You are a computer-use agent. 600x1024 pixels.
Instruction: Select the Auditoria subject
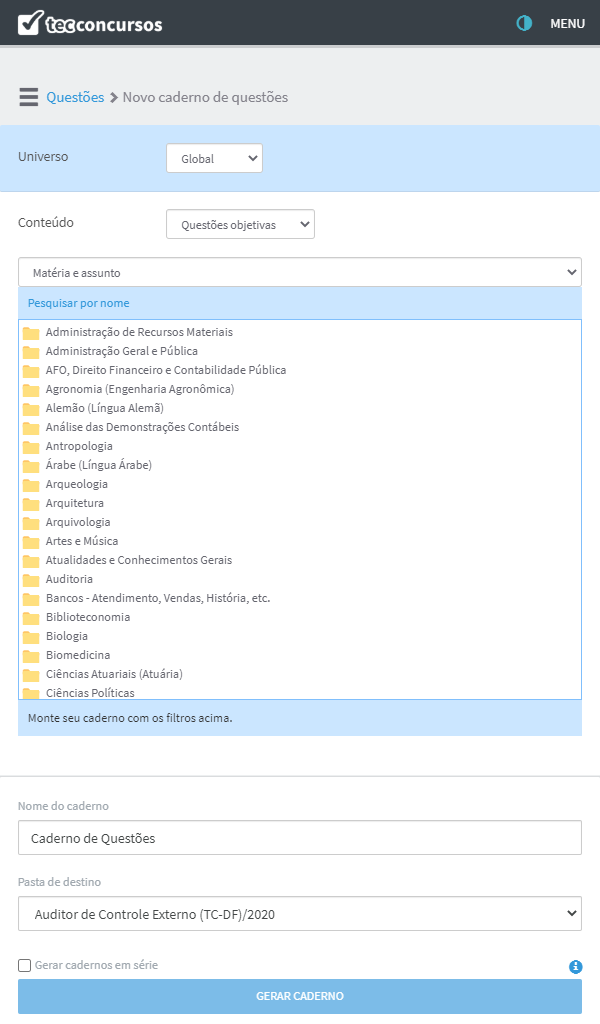click(69, 578)
